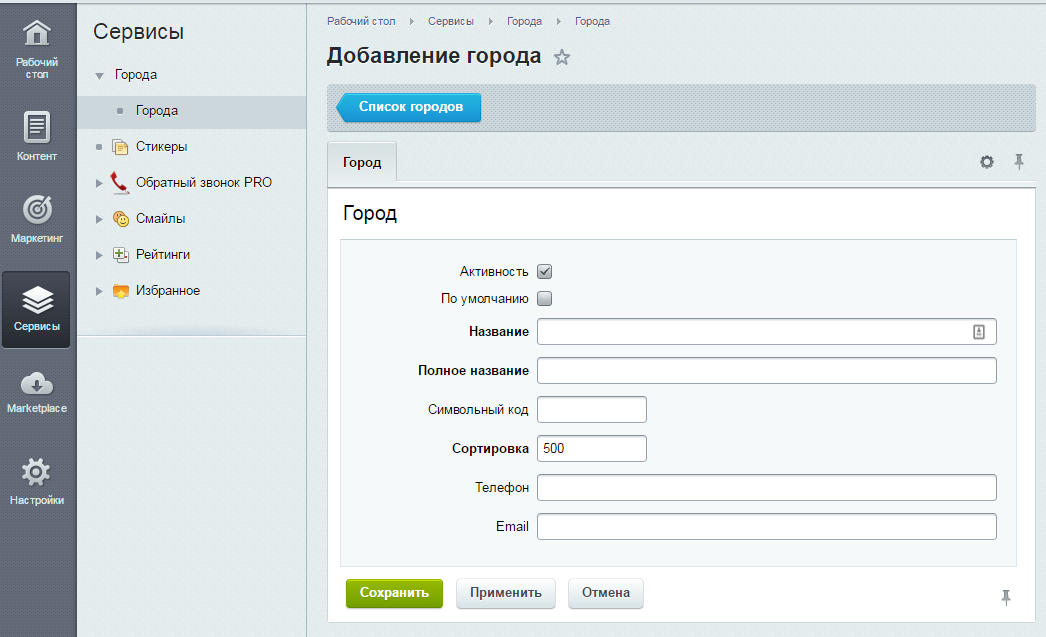Click the Список городов button
Viewport: 1046px width, 637px height.
pos(410,107)
